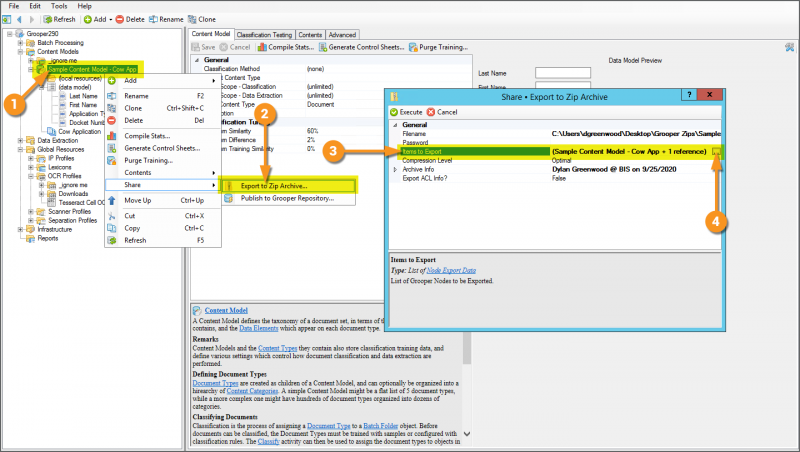Click the red Cancel icon in Export dialog
The height and width of the screenshot is (452, 800).
point(431,112)
